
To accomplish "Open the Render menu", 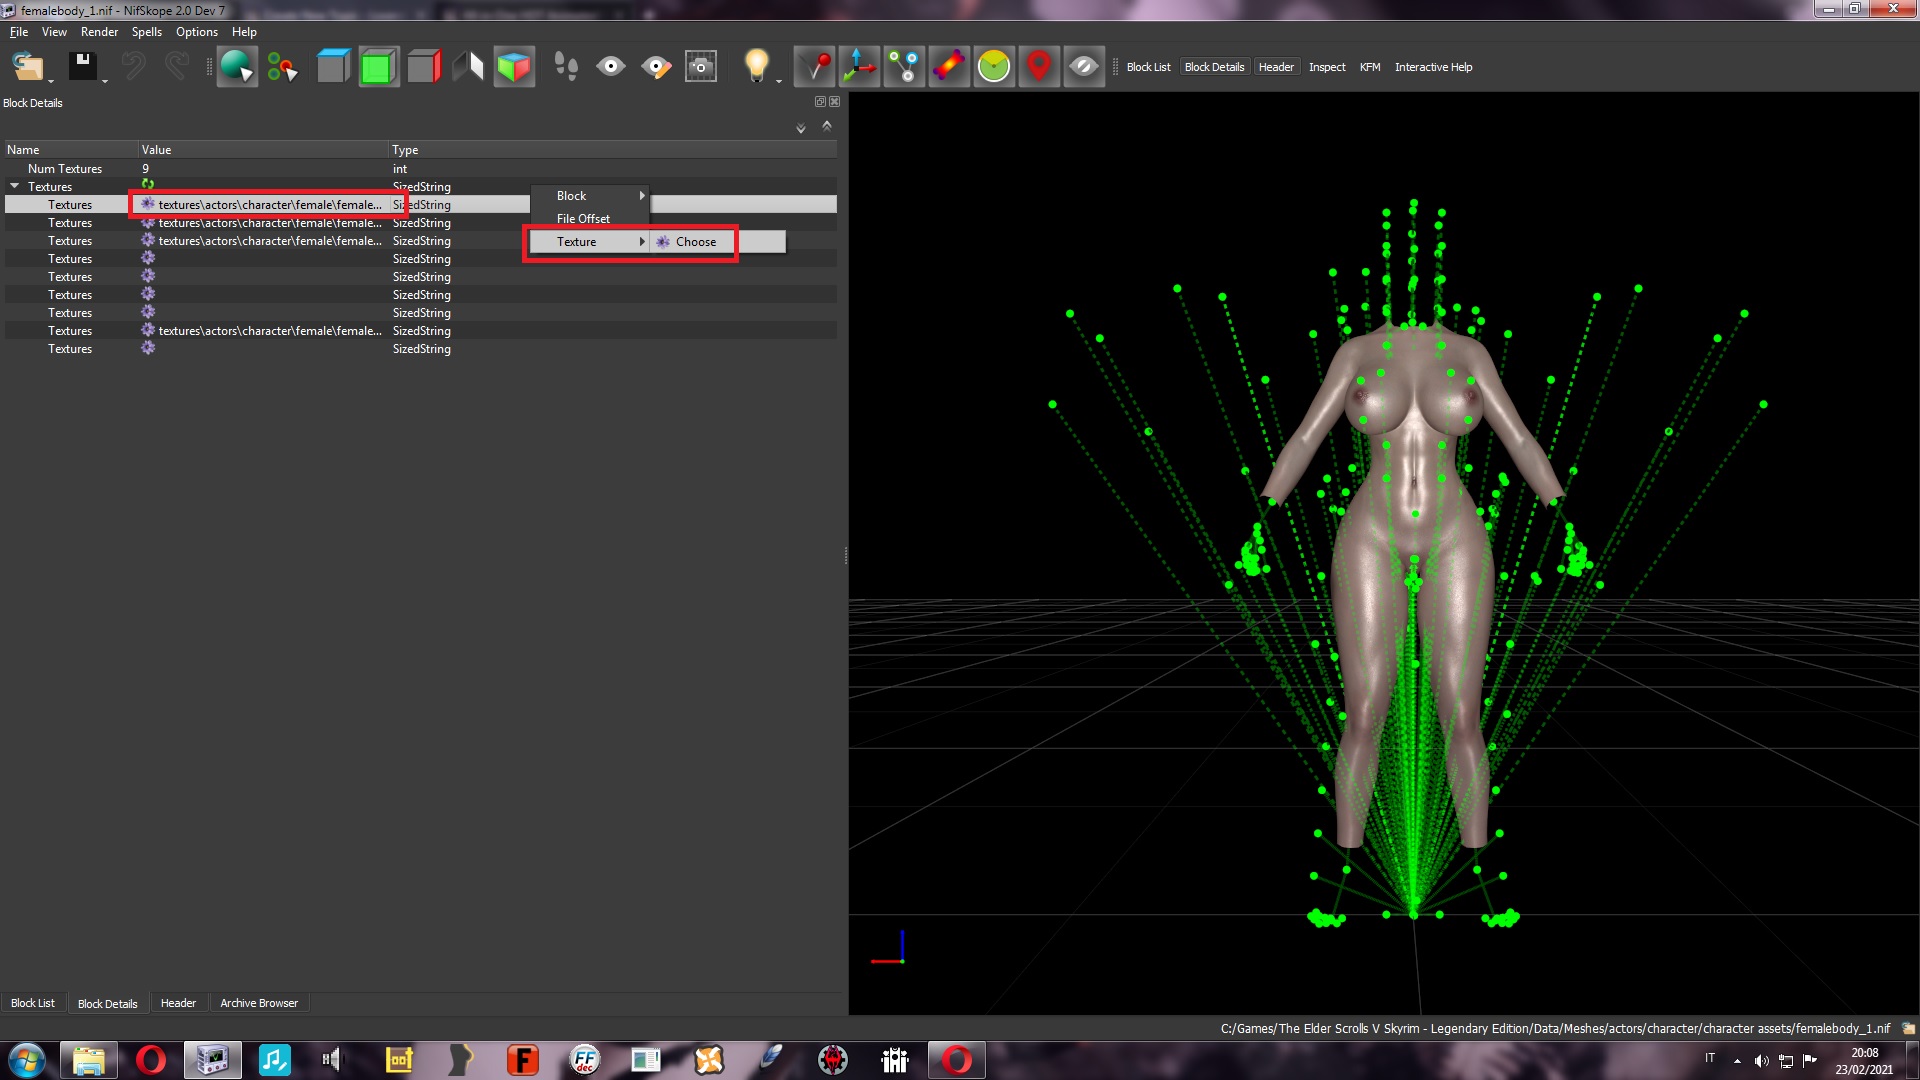I will pyautogui.click(x=99, y=32).
